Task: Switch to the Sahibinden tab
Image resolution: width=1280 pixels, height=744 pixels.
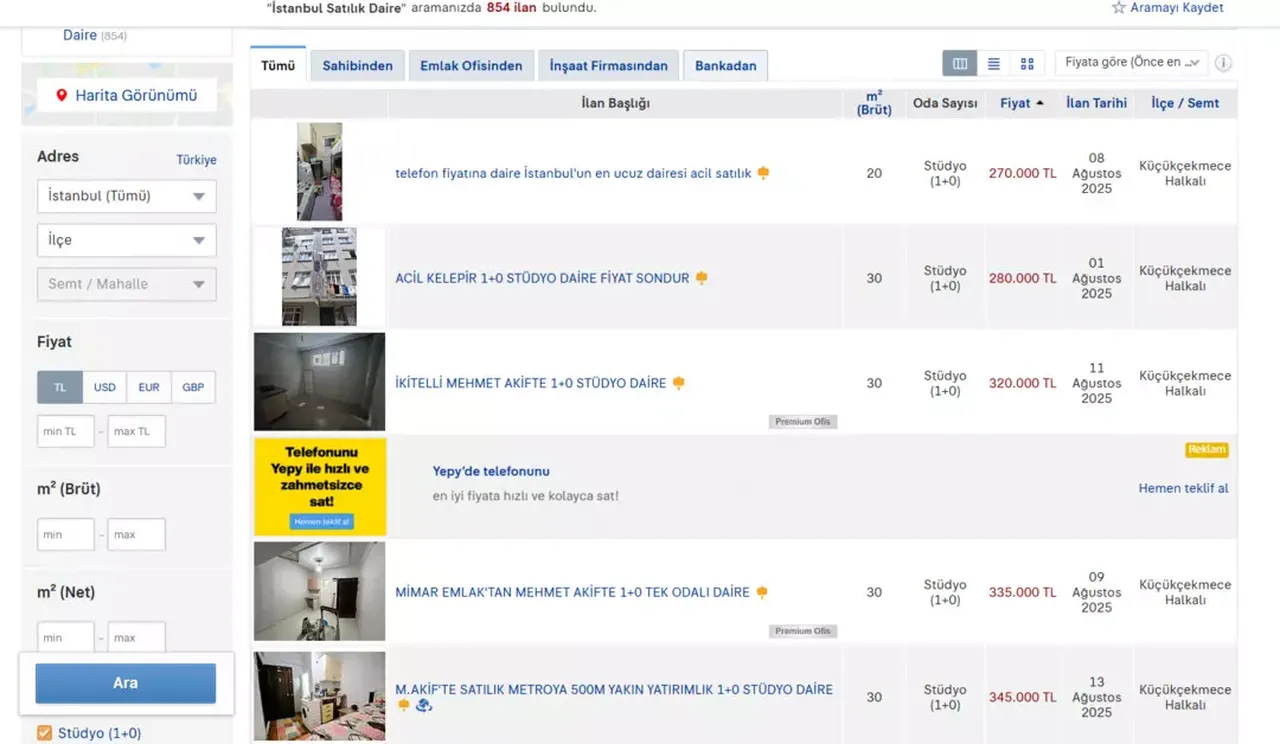Action: point(357,66)
